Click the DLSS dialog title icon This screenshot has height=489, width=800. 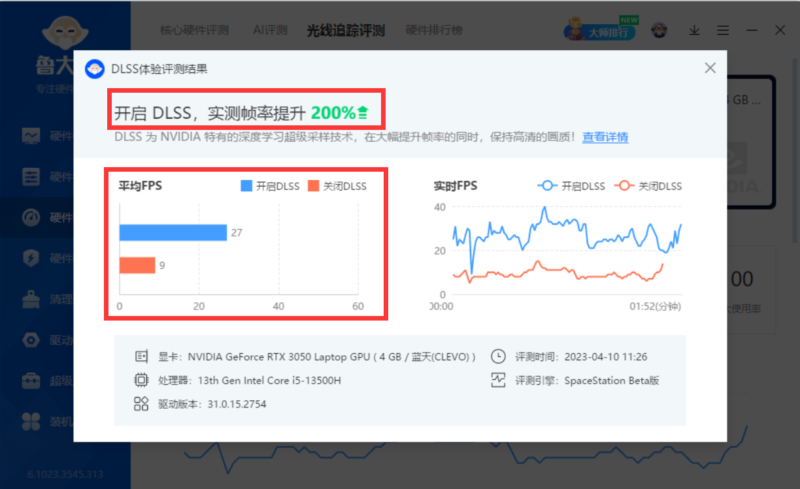95,69
